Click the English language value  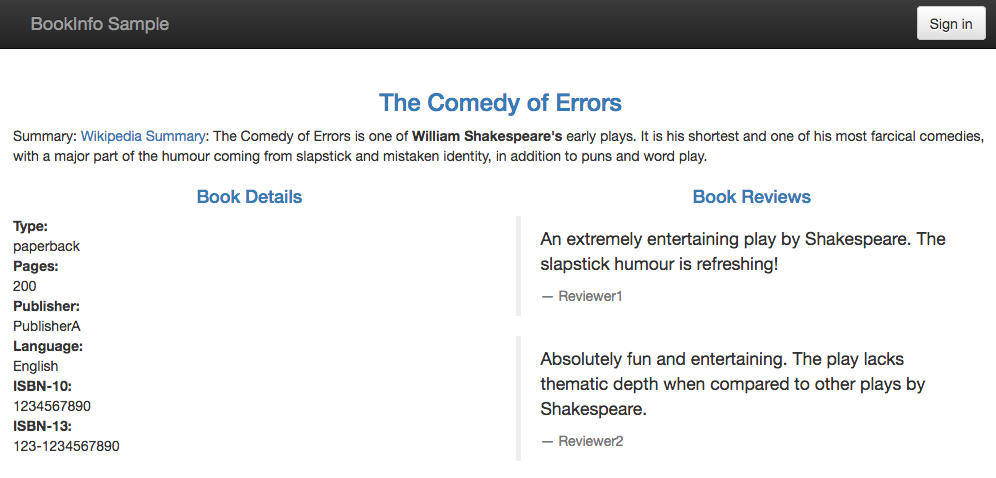point(36,366)
